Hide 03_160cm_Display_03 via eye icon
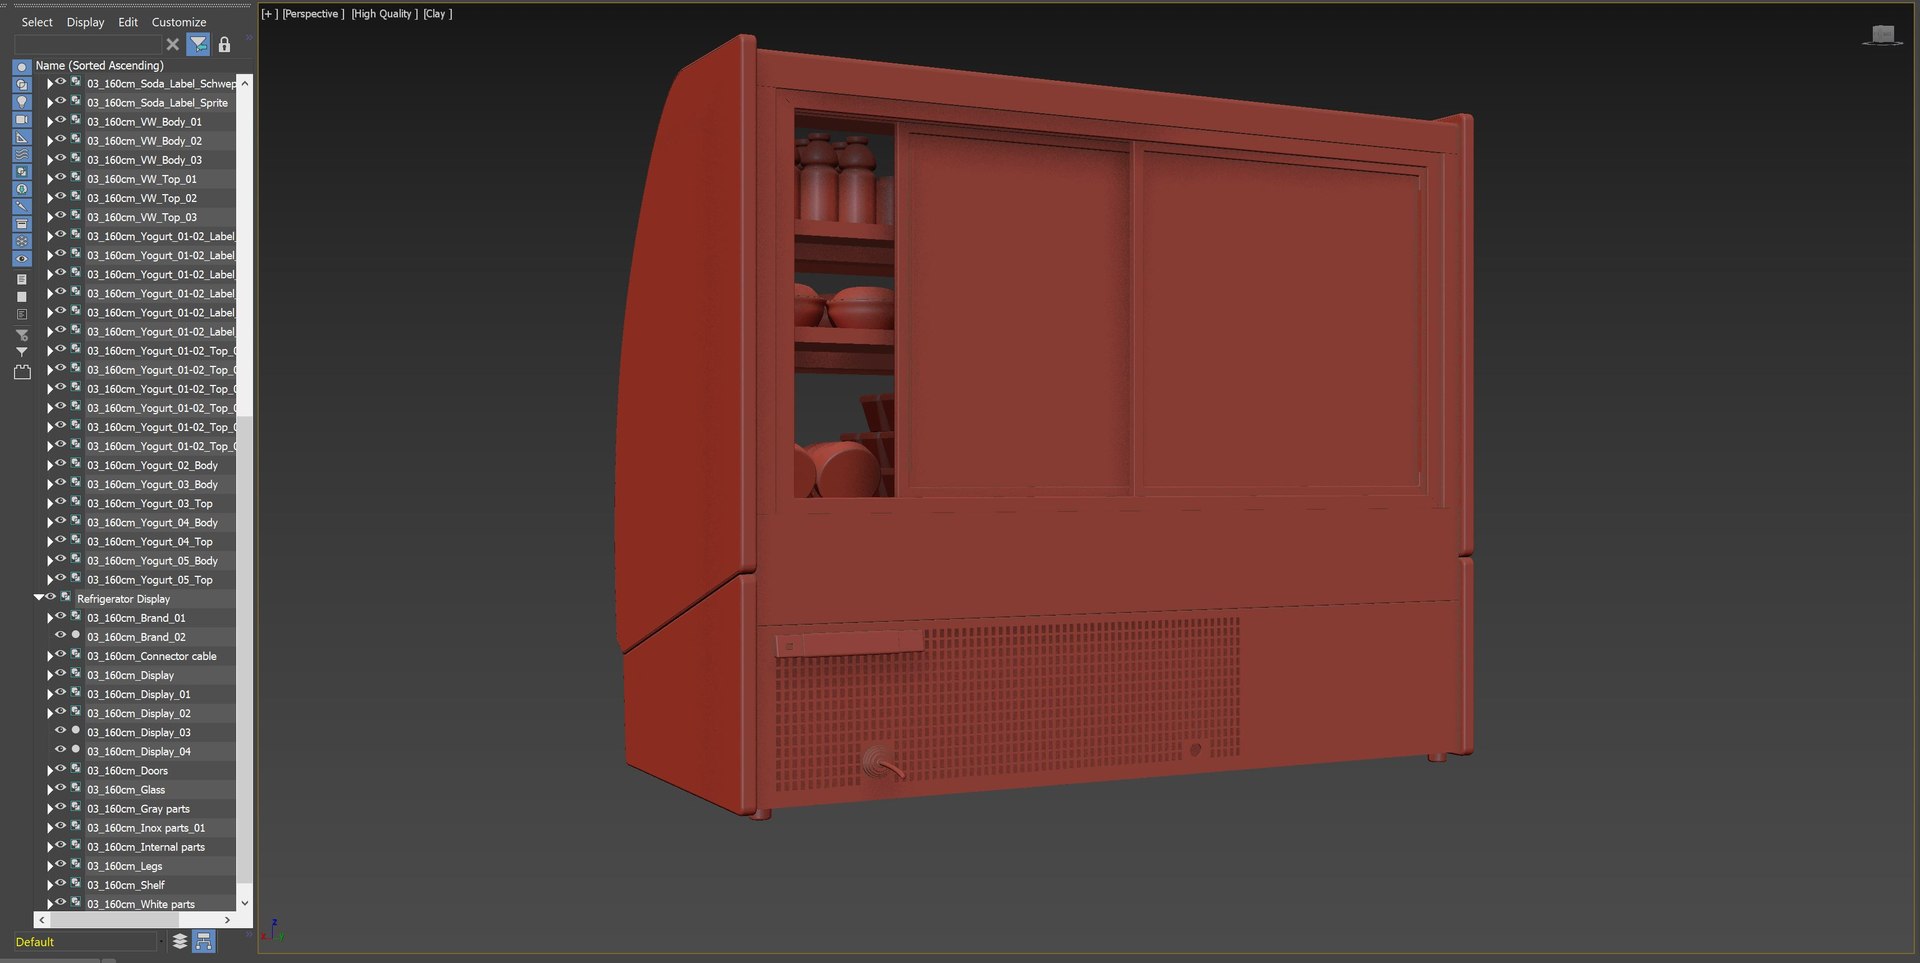The width and height of the screenshot is (1920, 963). pos(60,730)
